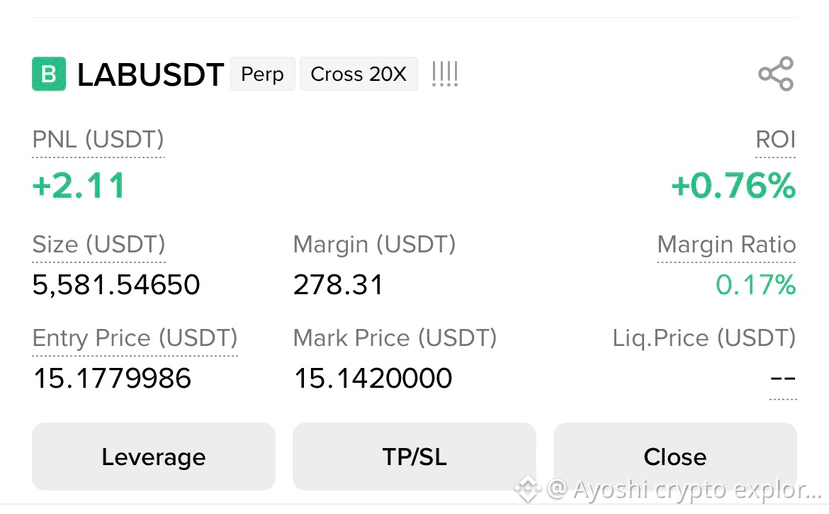Viewport: 829px width, 514px height.
Task: Open the LABUSDT symbol title
Action: tap(151, 75)
